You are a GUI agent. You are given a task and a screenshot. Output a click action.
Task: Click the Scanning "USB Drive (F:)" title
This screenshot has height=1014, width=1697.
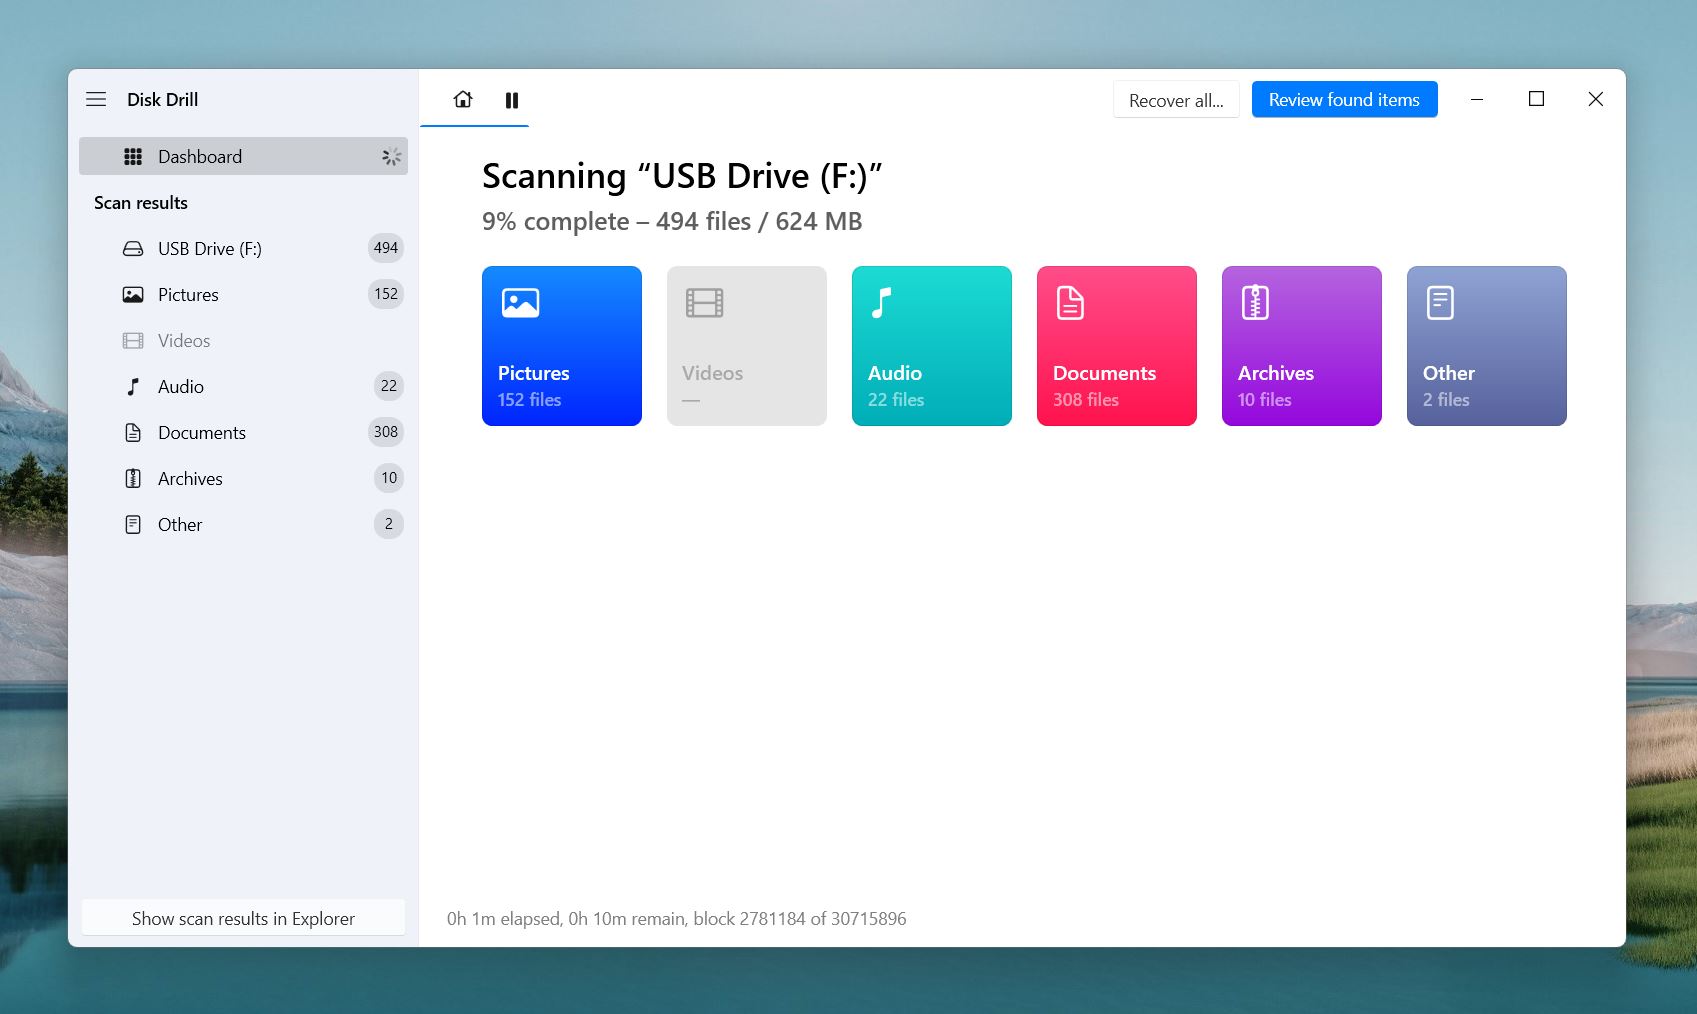682,176
